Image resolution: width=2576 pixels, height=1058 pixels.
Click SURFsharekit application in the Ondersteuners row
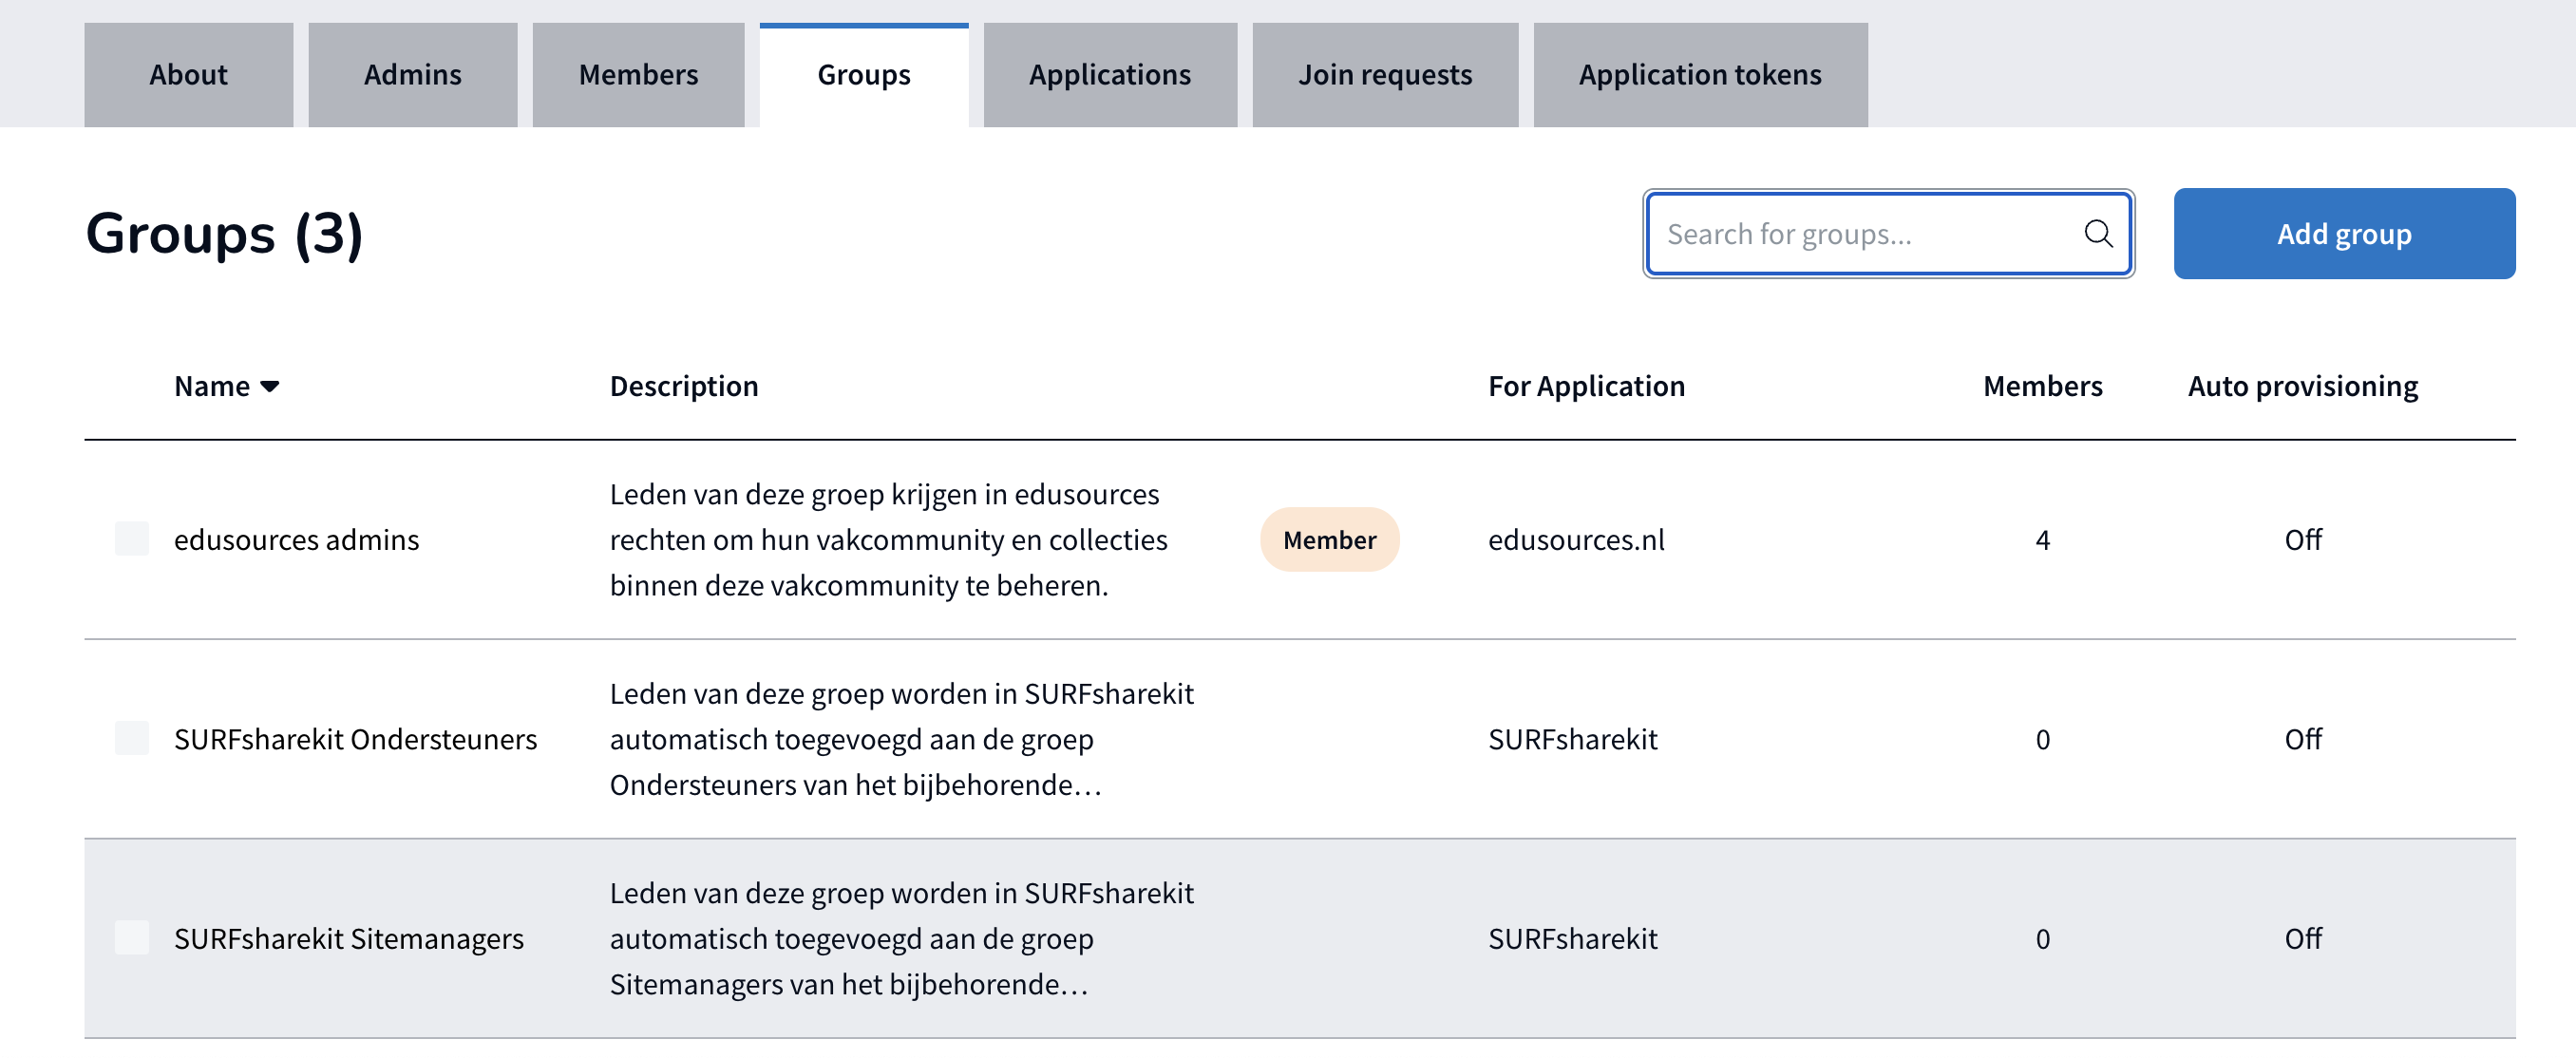coord(1572,740)
